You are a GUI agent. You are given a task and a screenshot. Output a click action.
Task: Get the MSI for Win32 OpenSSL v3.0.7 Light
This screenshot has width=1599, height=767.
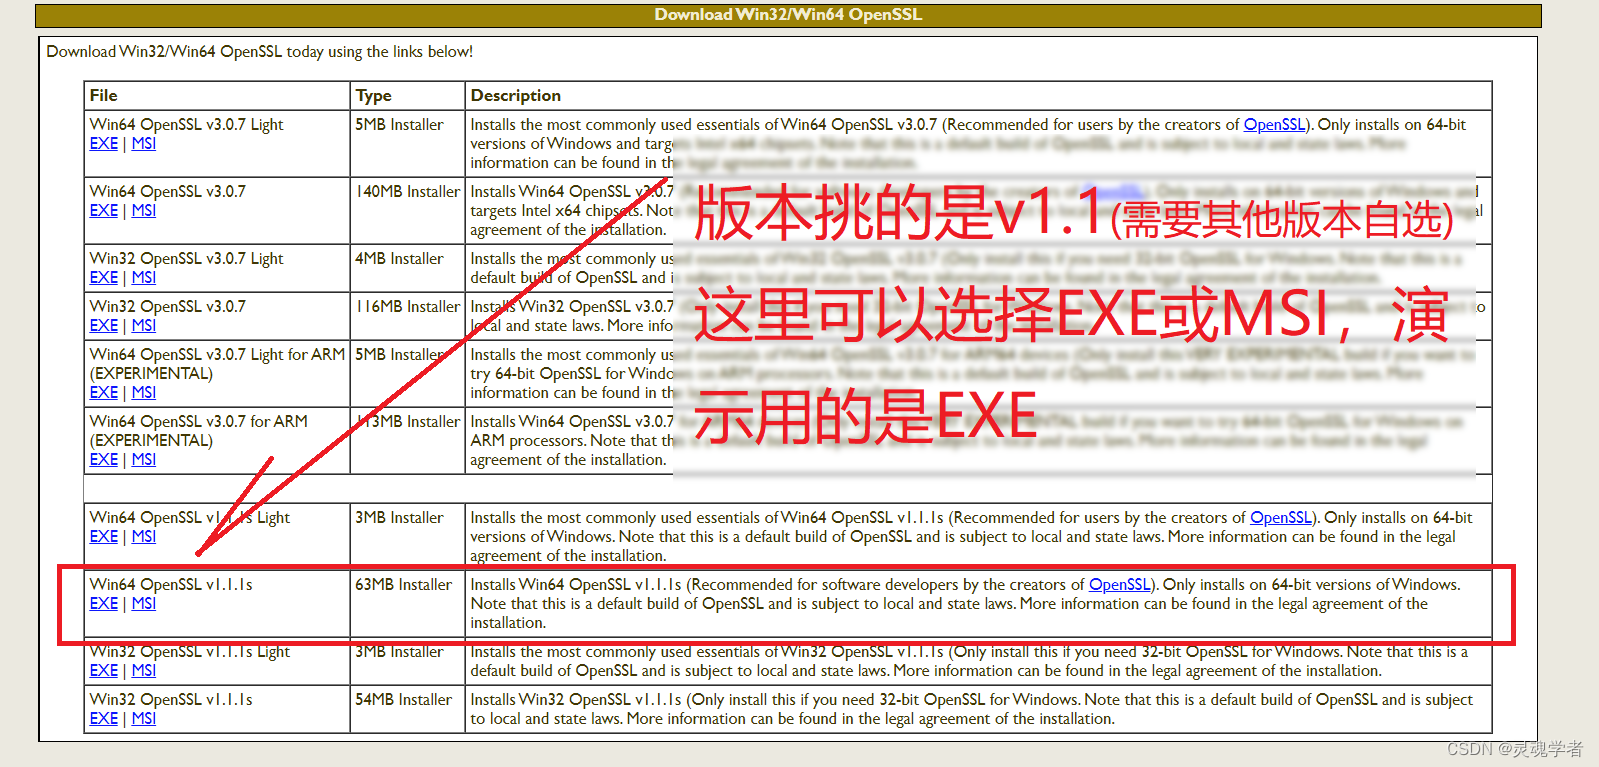click(x=144, y=278)
